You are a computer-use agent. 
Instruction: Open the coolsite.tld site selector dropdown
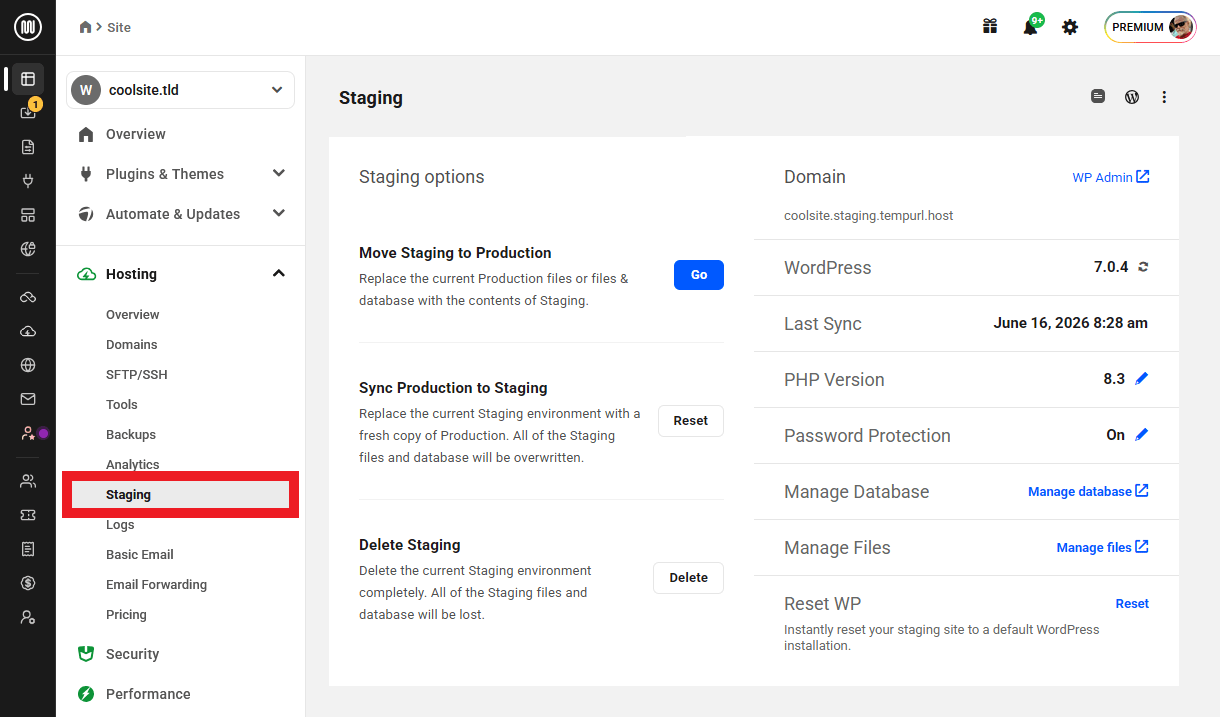[x=180, y=90]
